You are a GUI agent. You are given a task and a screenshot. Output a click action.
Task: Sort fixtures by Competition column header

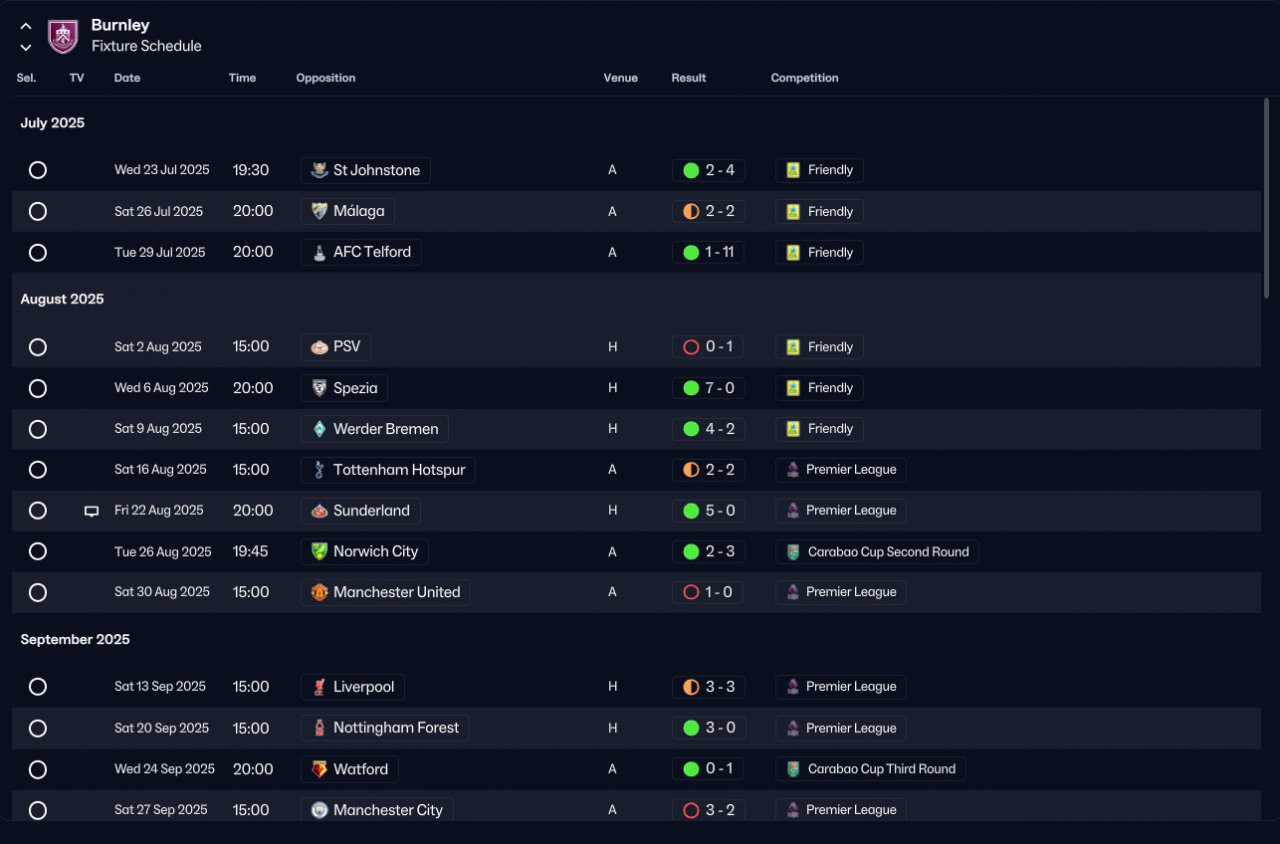tap(804, 78)
